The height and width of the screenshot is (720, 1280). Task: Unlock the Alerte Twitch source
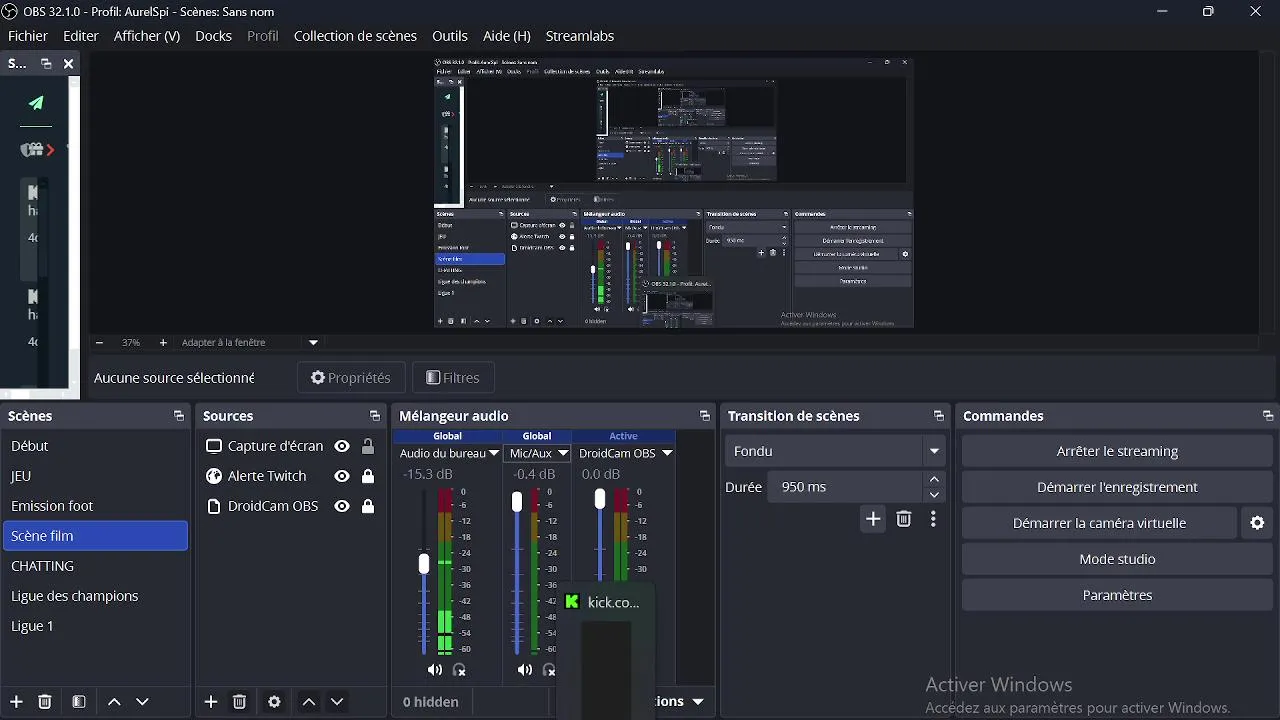(368, 476)
